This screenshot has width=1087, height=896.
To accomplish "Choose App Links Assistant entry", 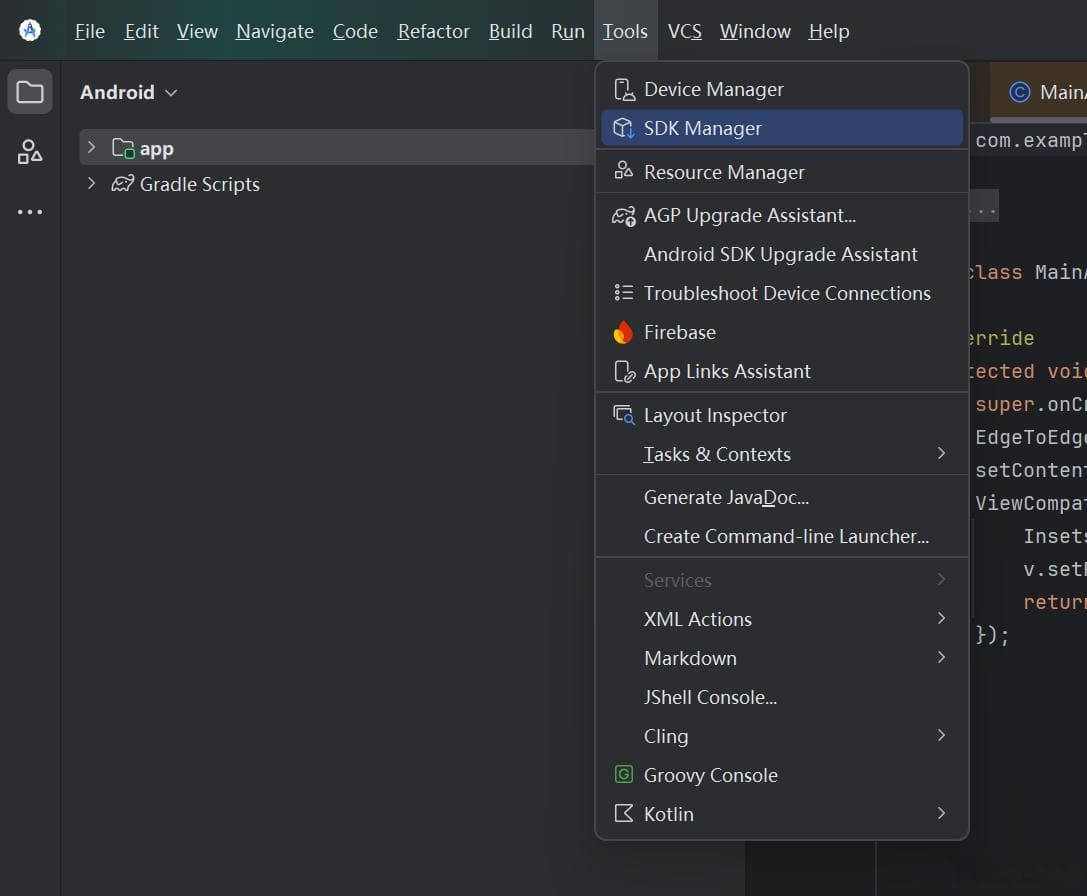I will (781, 372).
